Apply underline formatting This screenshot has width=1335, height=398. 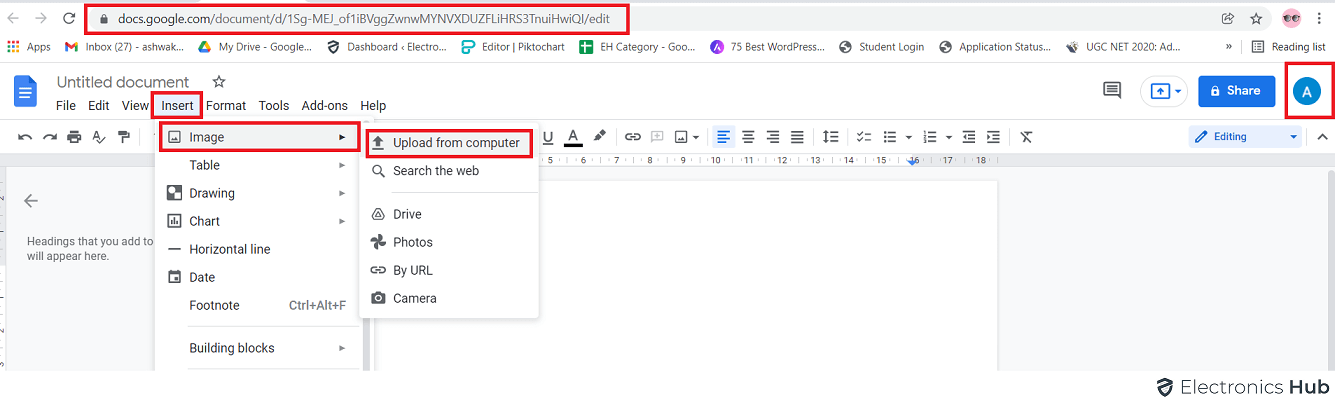[547, 137]
